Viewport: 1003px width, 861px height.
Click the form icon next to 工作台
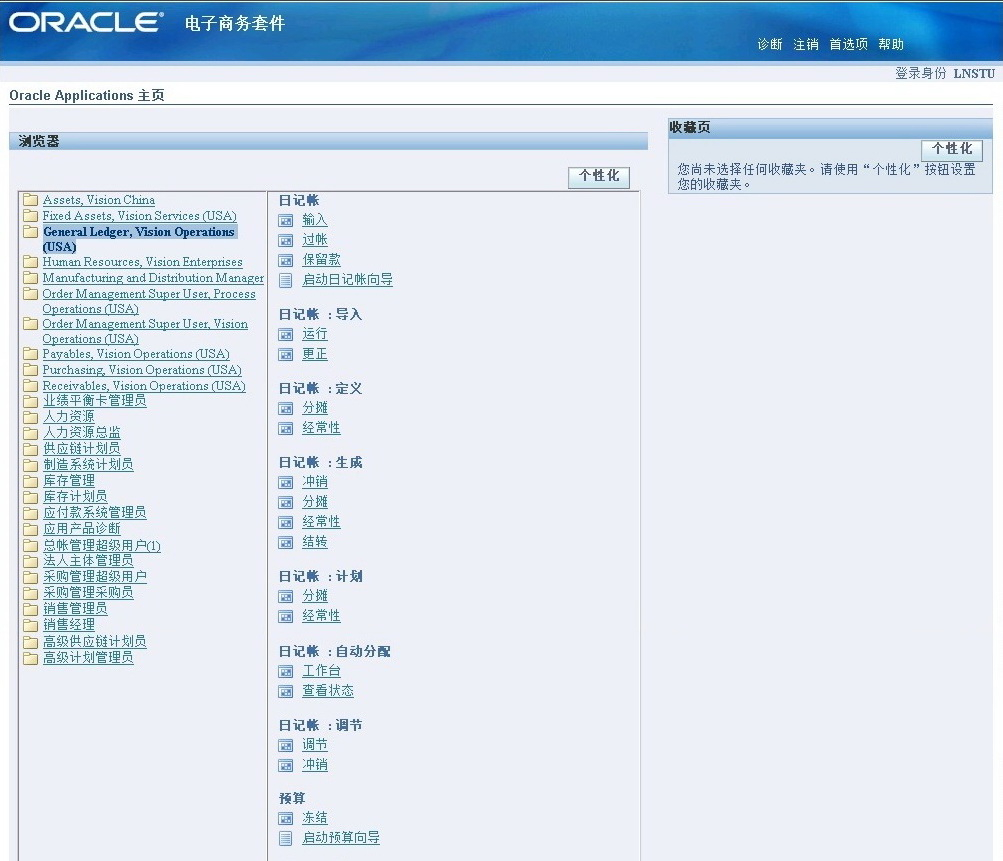point(285,672)
